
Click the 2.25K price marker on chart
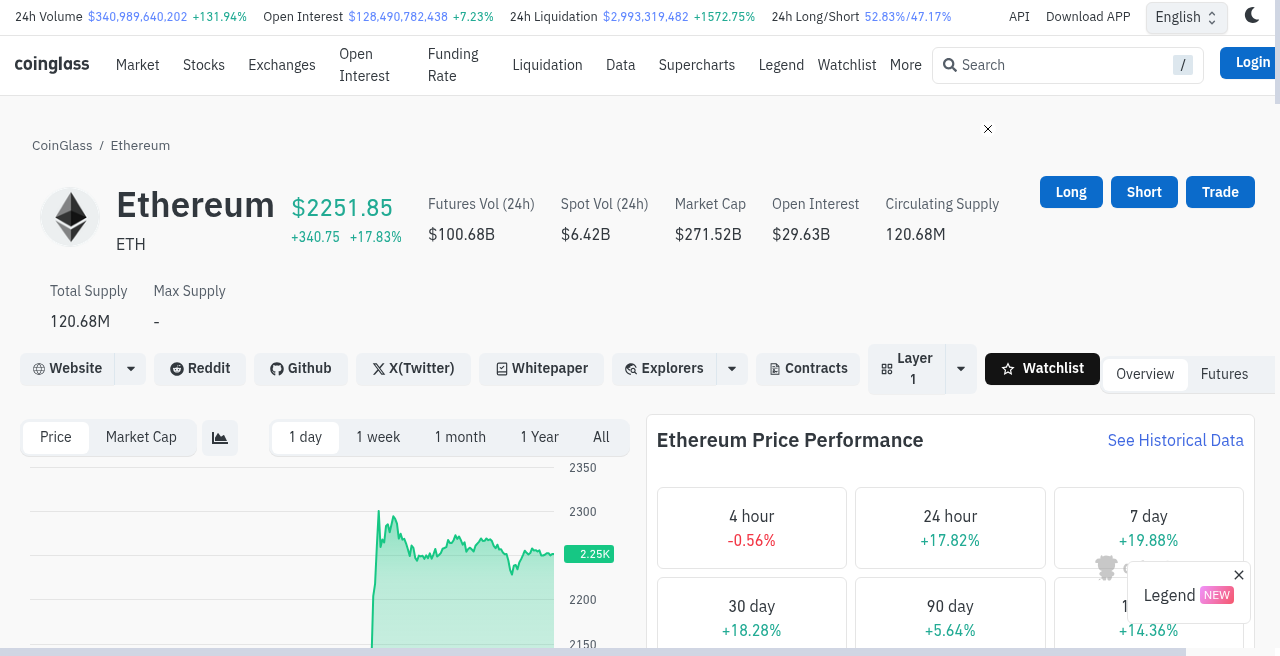point(589,554)
